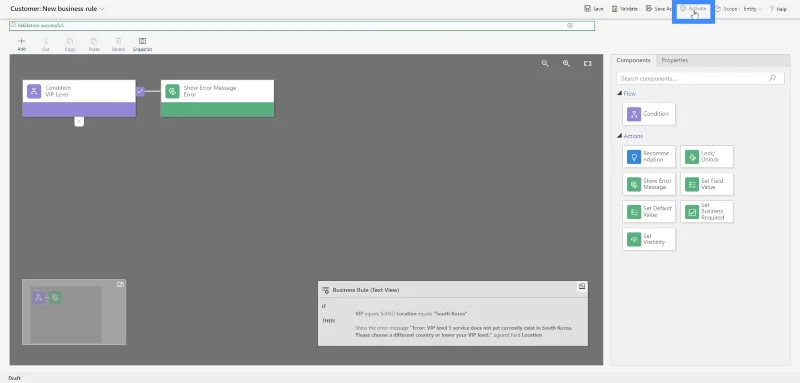Select the Set Default Value action tile

(x=649, y=212)
